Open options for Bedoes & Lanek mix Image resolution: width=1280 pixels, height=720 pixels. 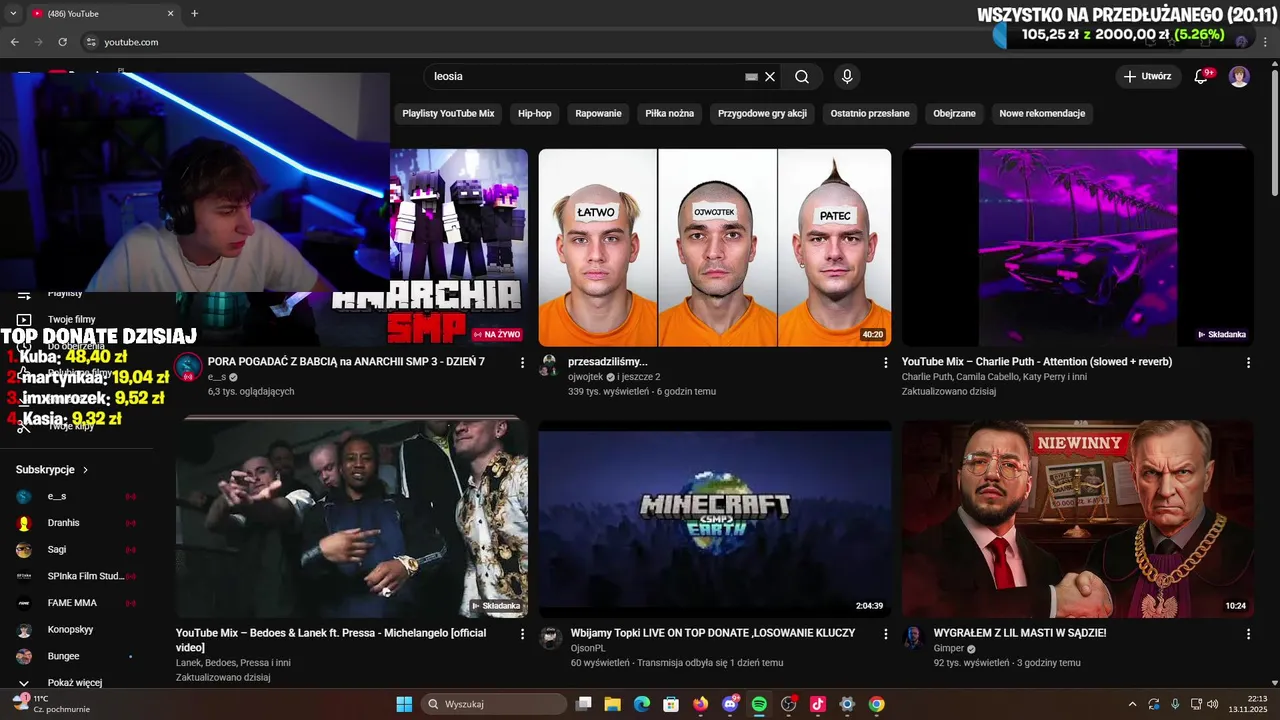(522, 634)
